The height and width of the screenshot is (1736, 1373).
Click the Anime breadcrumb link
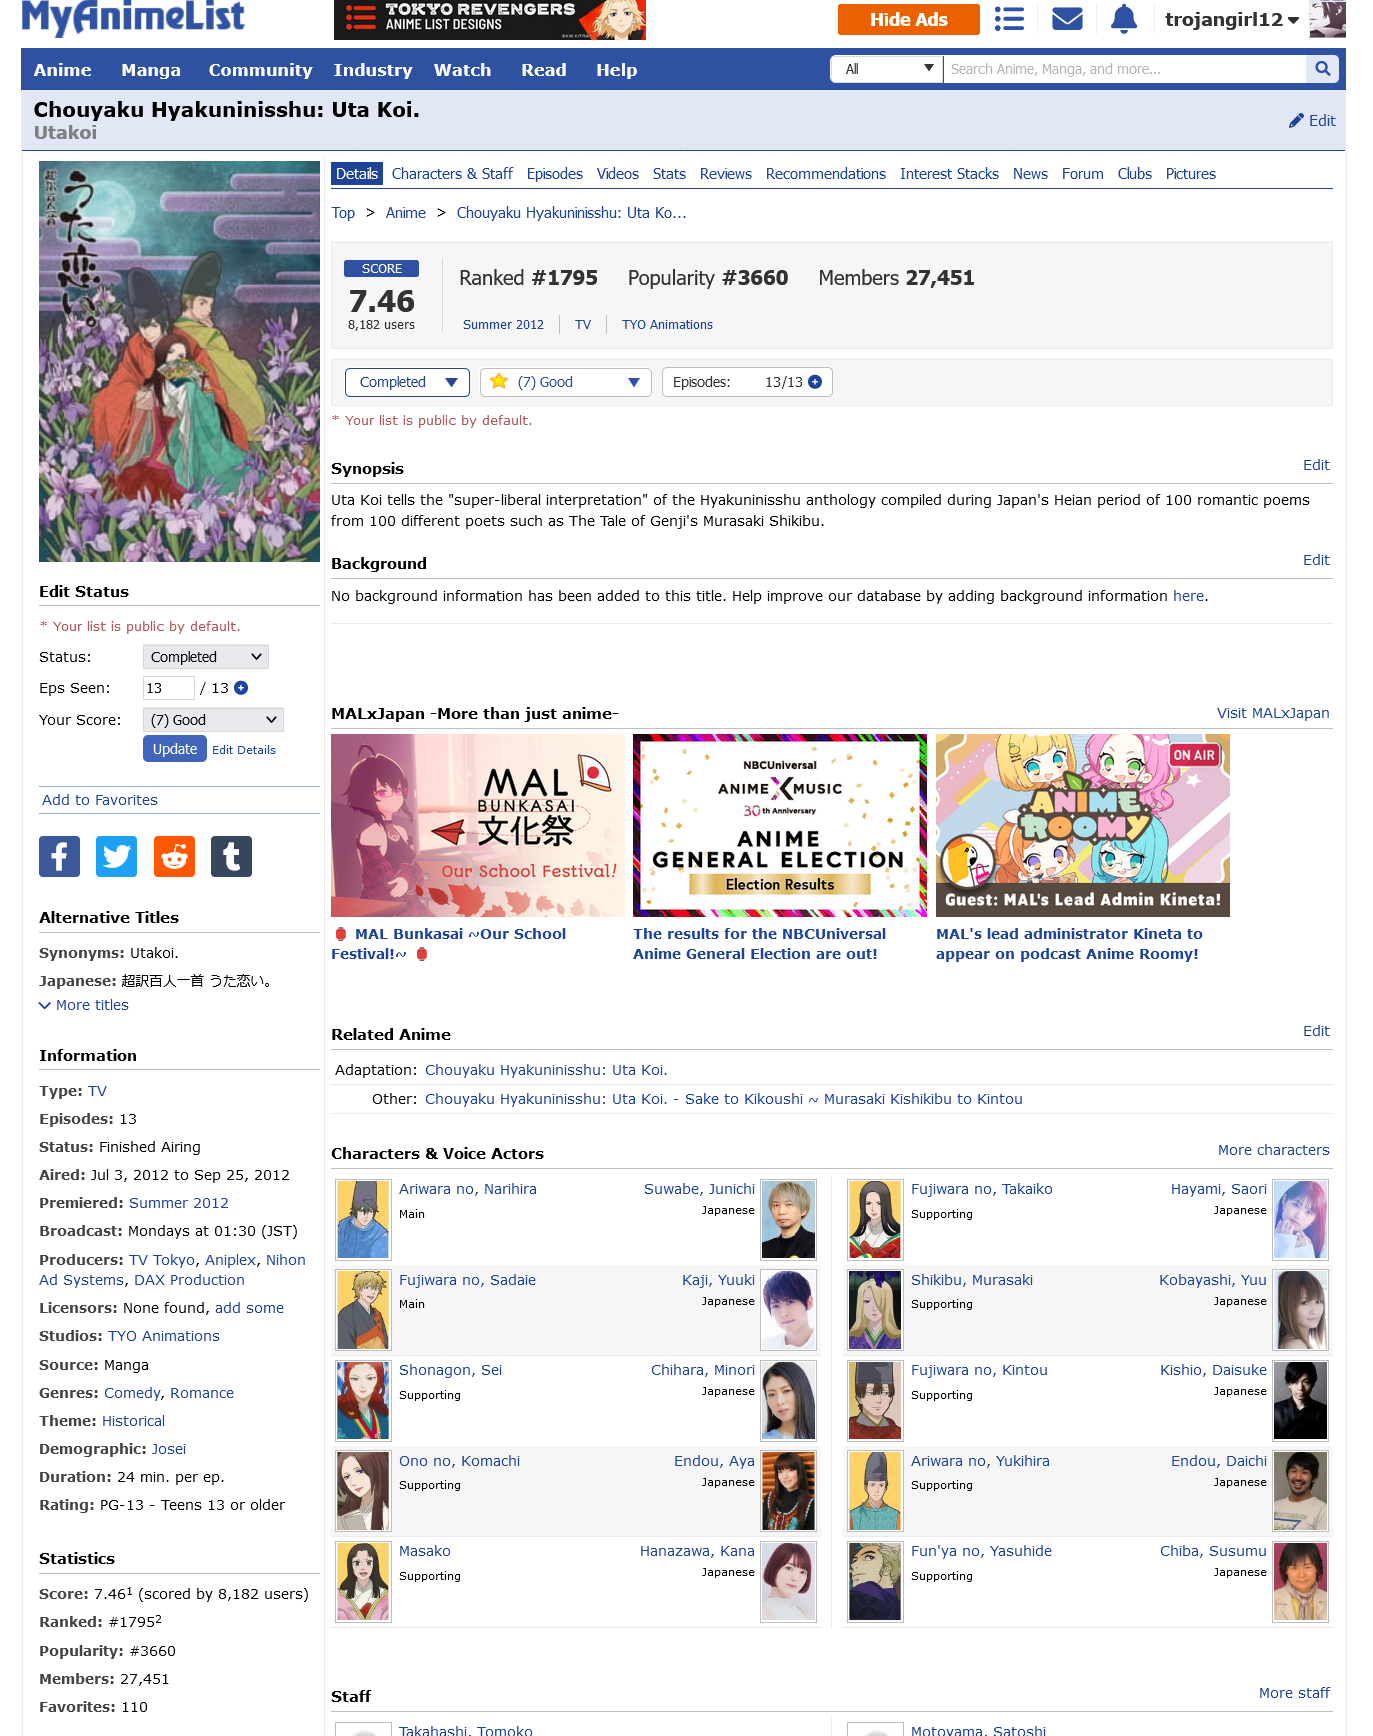[406, 213]
